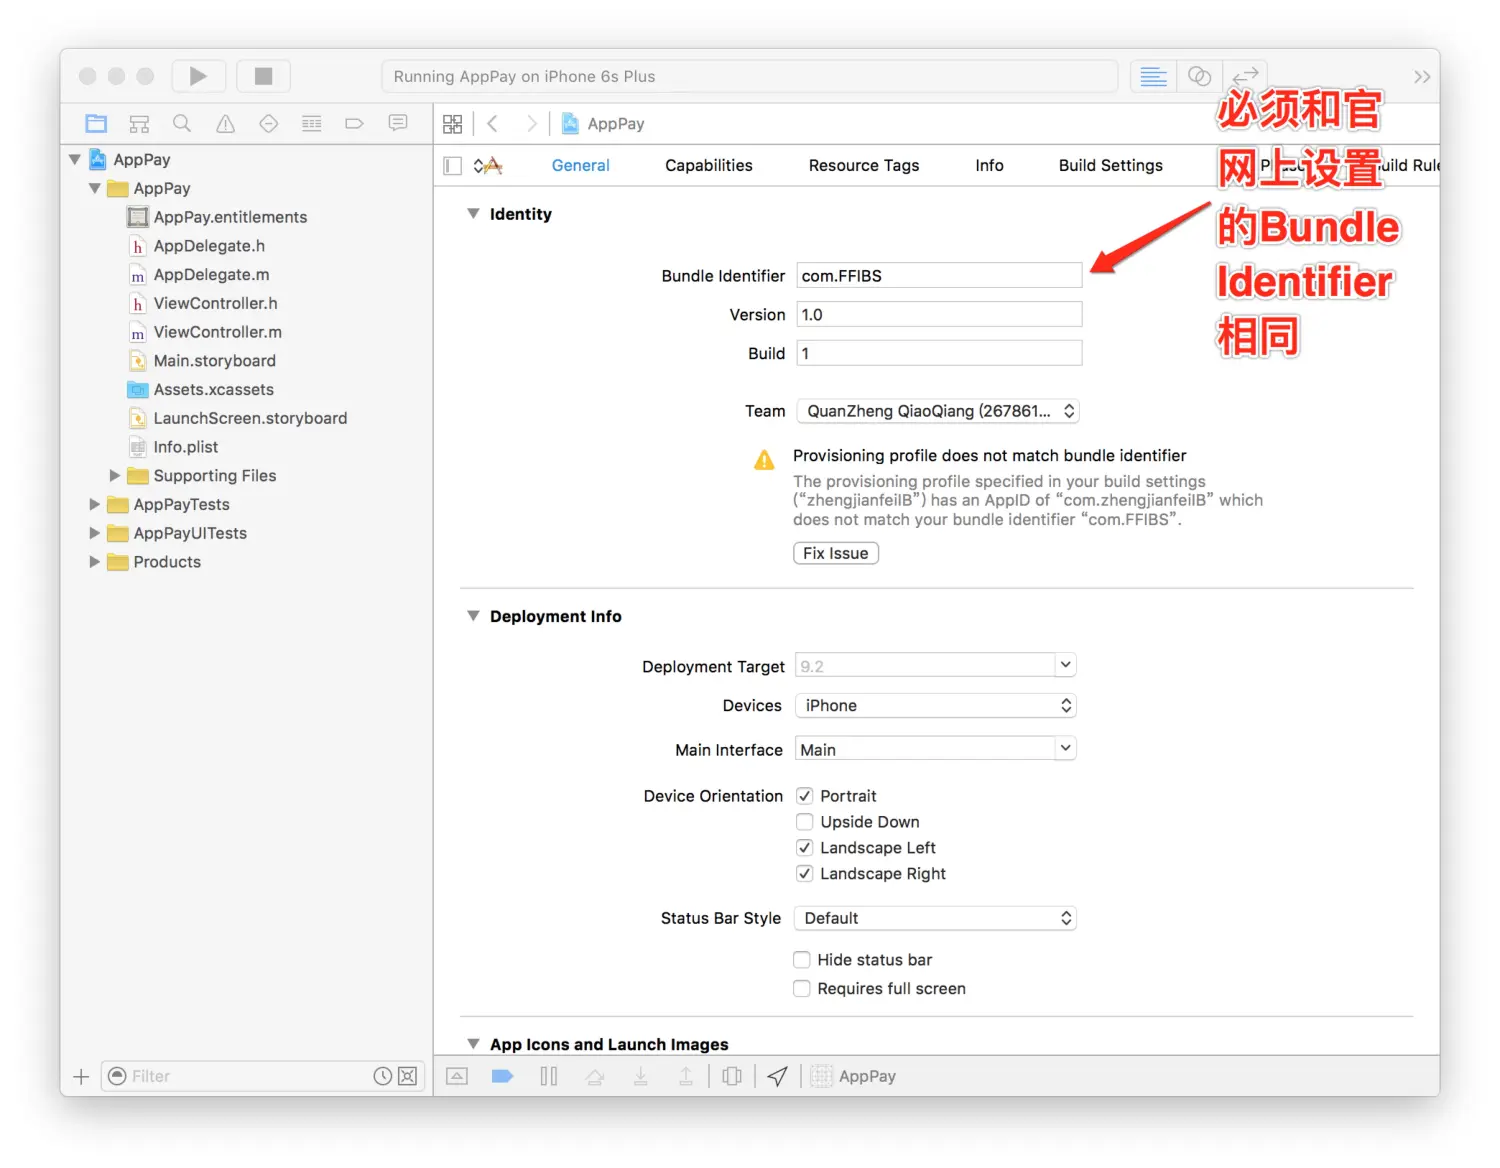Collapse App Icons and Launch Images section
Image resolution: width=1500 pixels, height=1168 pixels.
[x=474, y=1044]
